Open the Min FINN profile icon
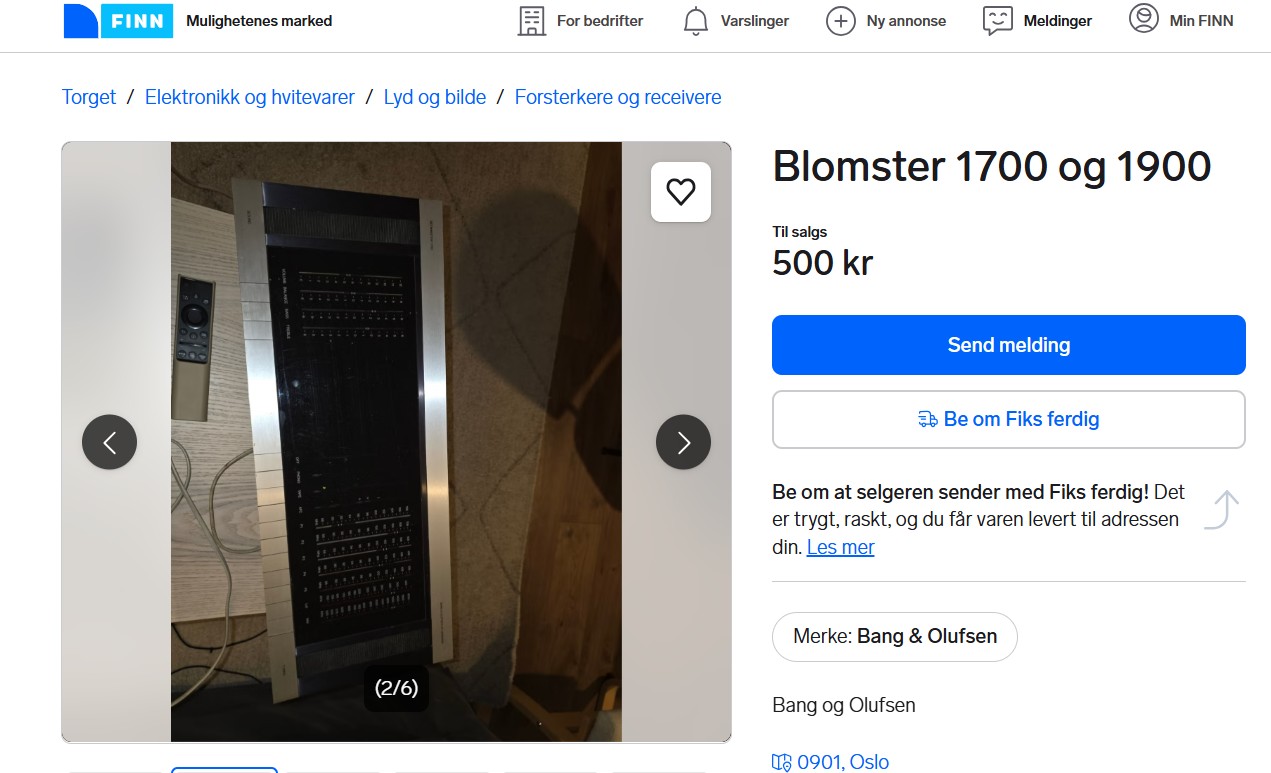Image resolution: width=1271 pixels, height=773 pixels. tap(1144, 19)
